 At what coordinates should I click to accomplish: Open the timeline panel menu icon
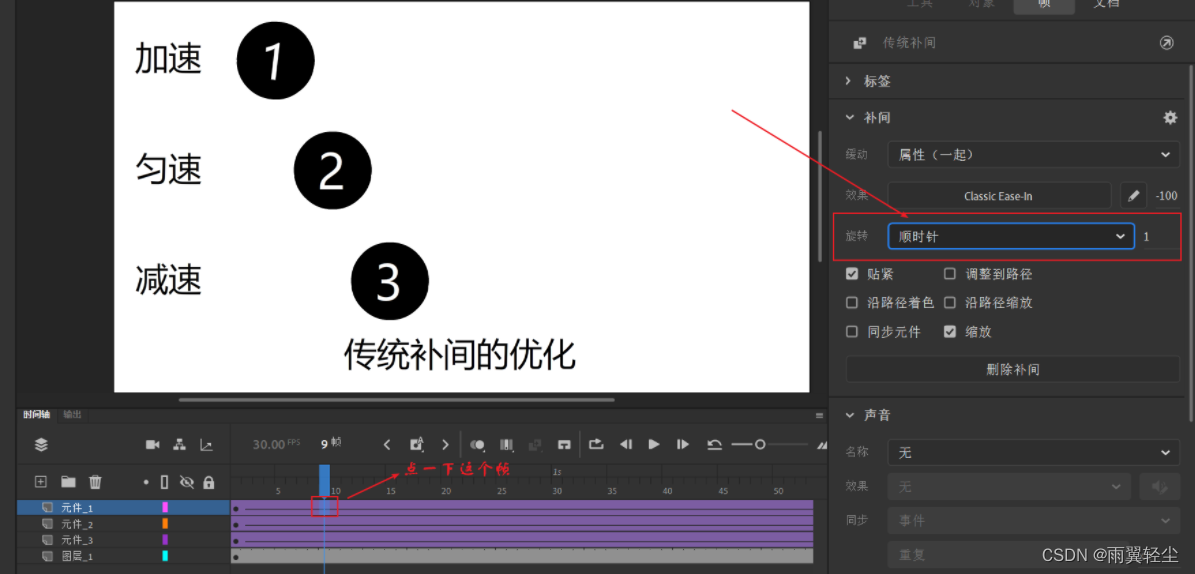819,415
